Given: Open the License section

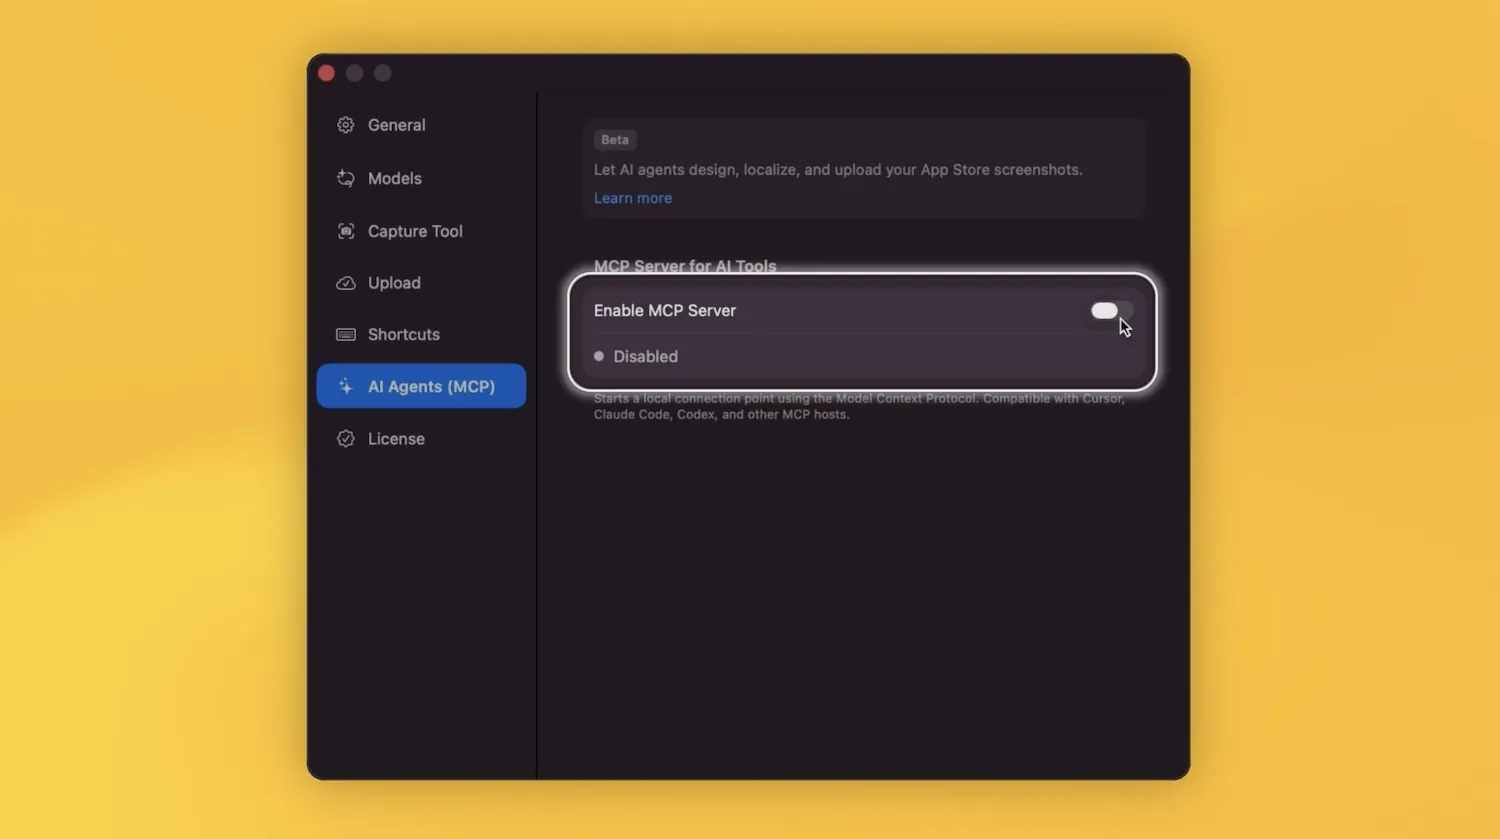Looking at the screenshot, I should [x=396, y=438].
